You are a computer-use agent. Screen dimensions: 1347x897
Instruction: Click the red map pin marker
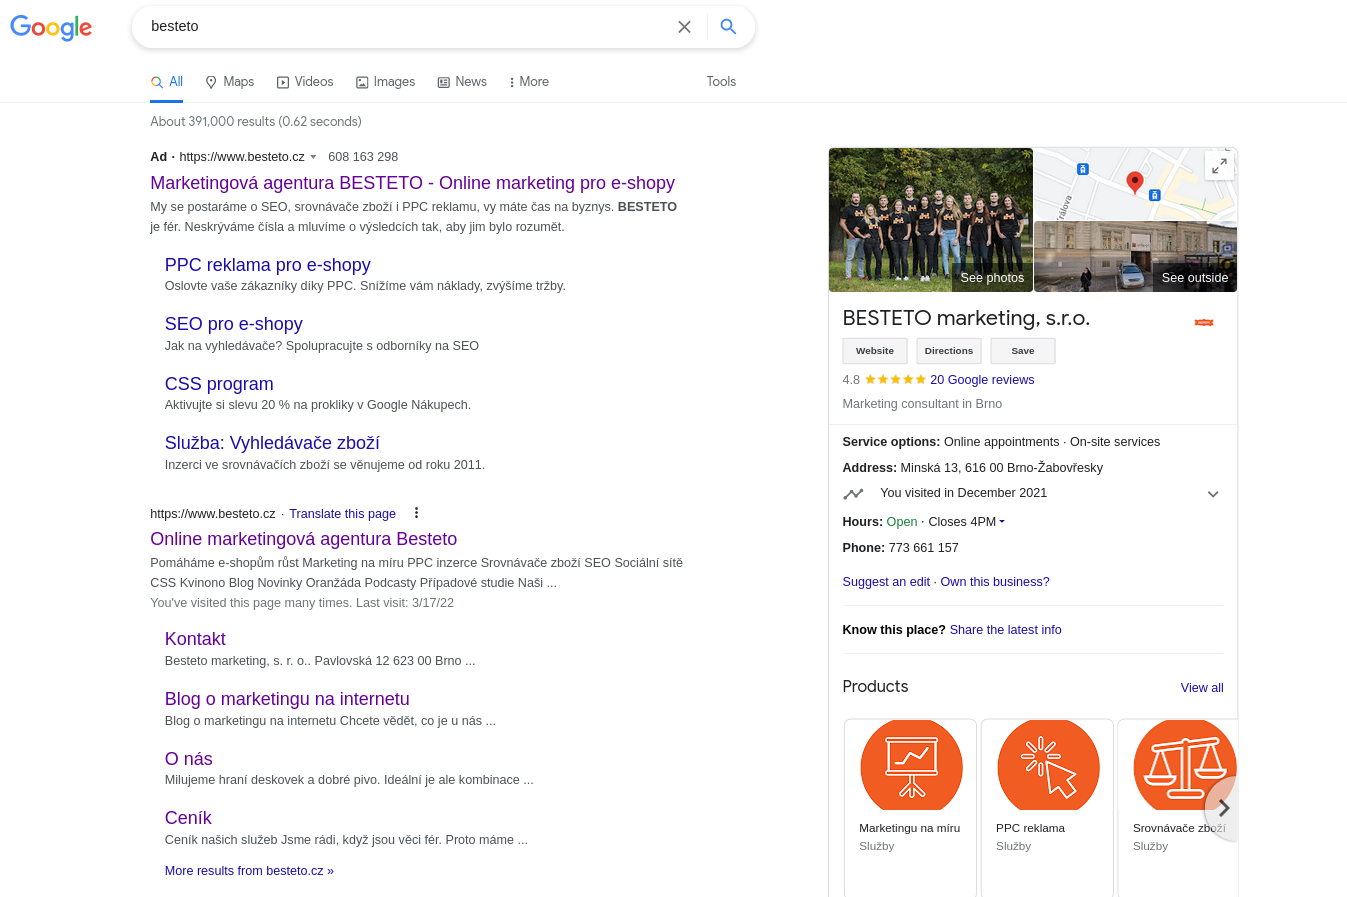click(1134, 181)
